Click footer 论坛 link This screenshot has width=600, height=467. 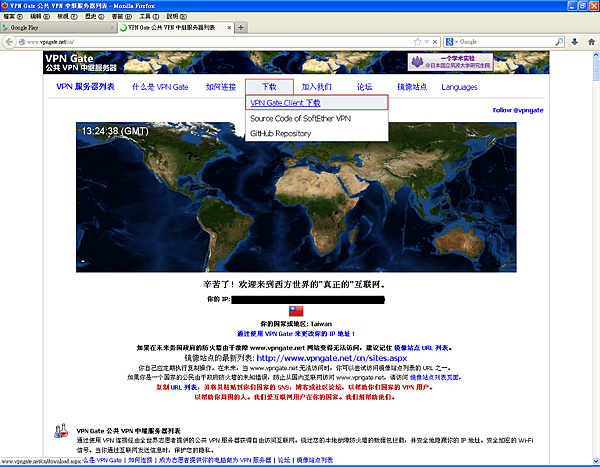(x=284, y=460)
